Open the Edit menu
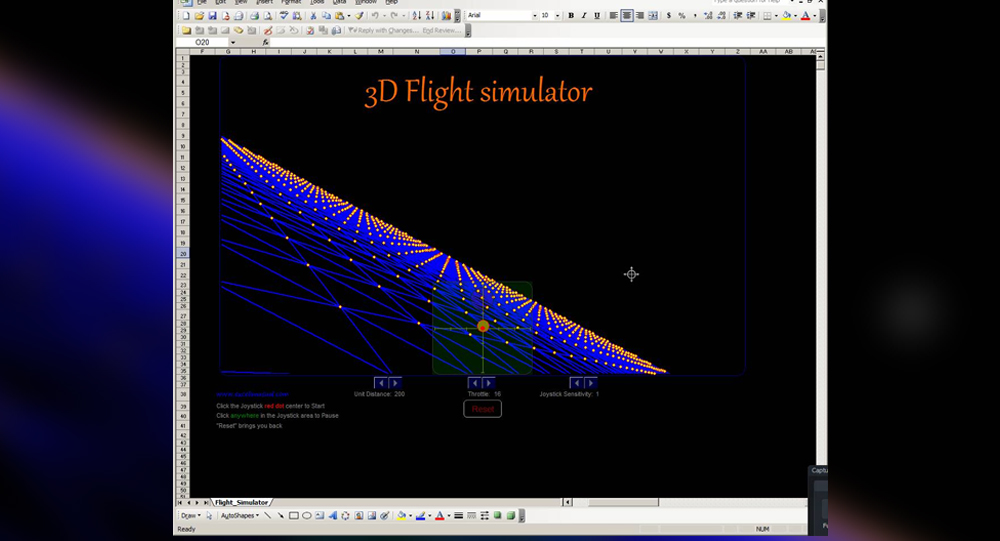Viewport: 1000px width, 541px height. [221, 2]
